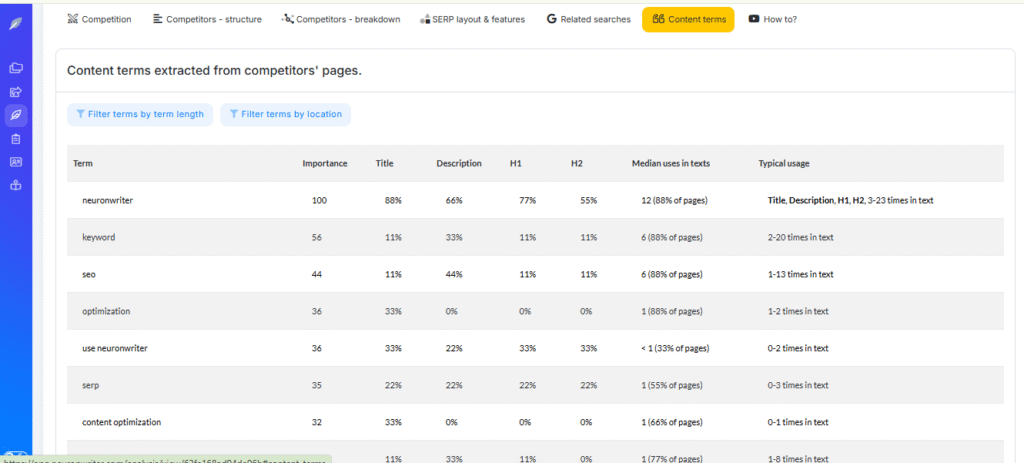Screen dimensions: 1024x463
Task: Select the serp term
Action: tap(91, 385)
